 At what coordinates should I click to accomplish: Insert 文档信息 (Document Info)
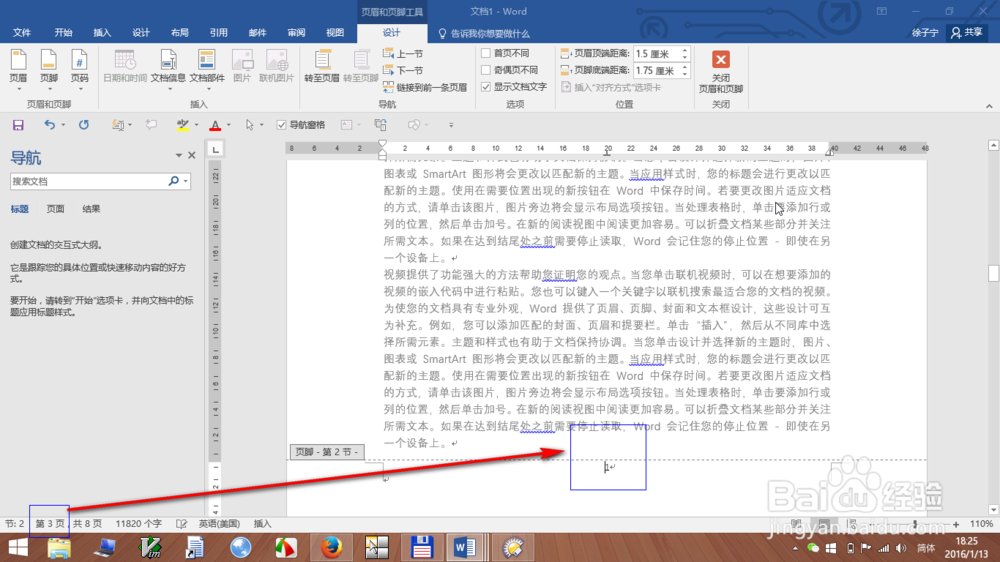tap(168, 69)
